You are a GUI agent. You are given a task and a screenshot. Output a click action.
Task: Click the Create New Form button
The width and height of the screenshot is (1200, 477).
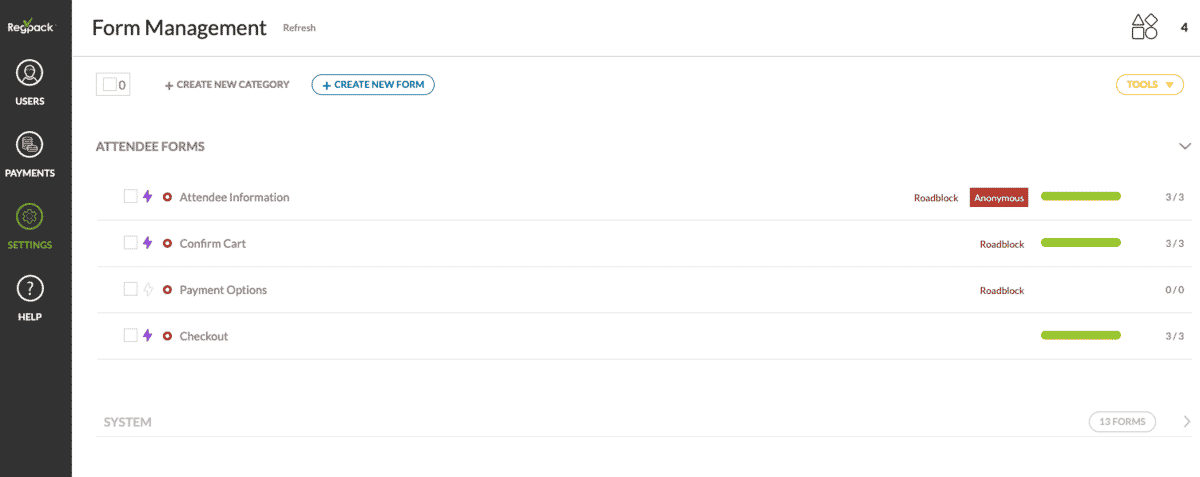(x=373, y=85)
